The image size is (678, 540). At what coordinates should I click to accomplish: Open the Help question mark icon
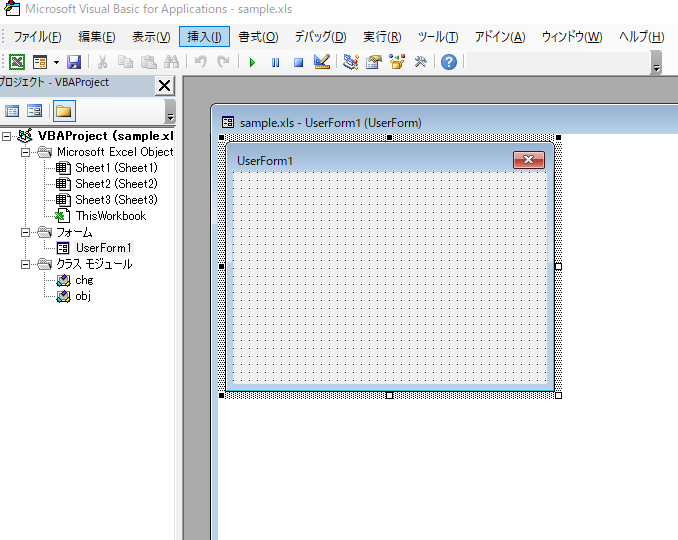click(x=449, y=62)
